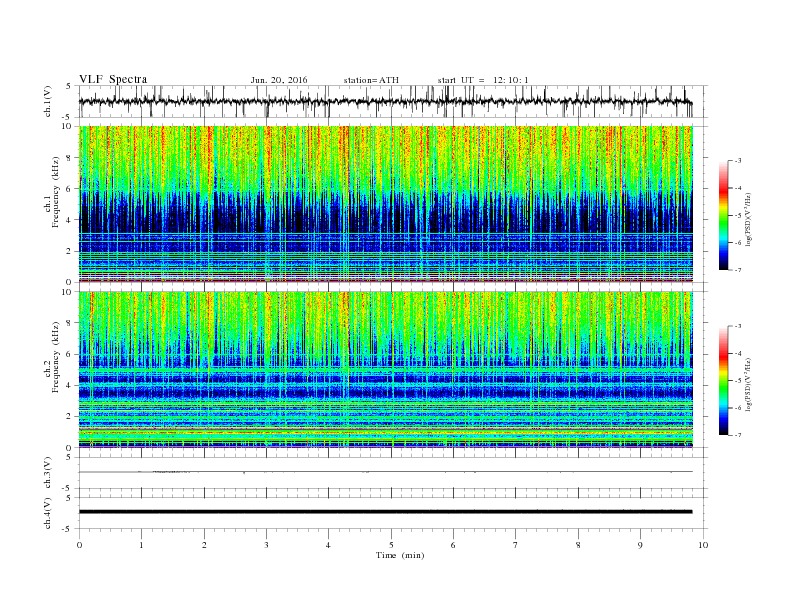Click time axis tick label "8"
Viewport: 792px width, 612px height.
(x=578, y=545)
